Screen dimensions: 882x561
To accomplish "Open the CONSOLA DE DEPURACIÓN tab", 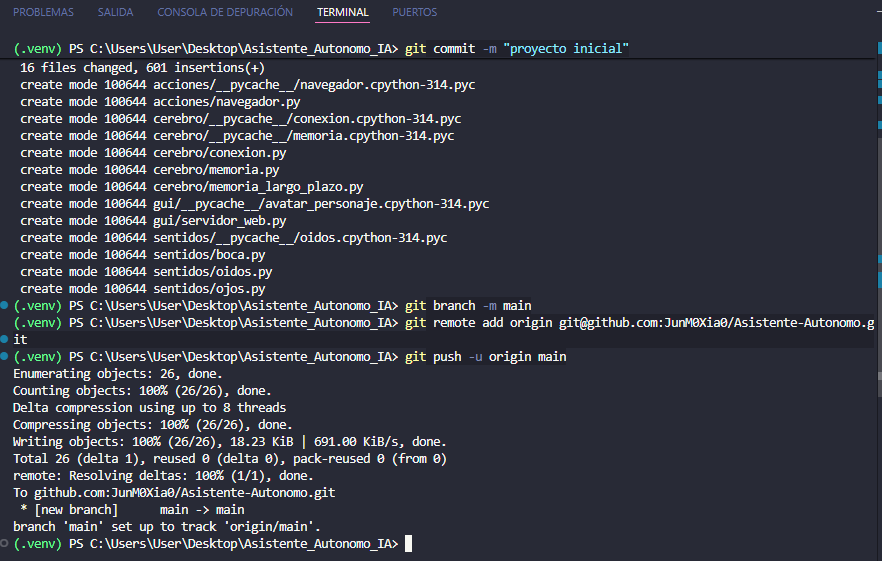I will coord(225,12).
